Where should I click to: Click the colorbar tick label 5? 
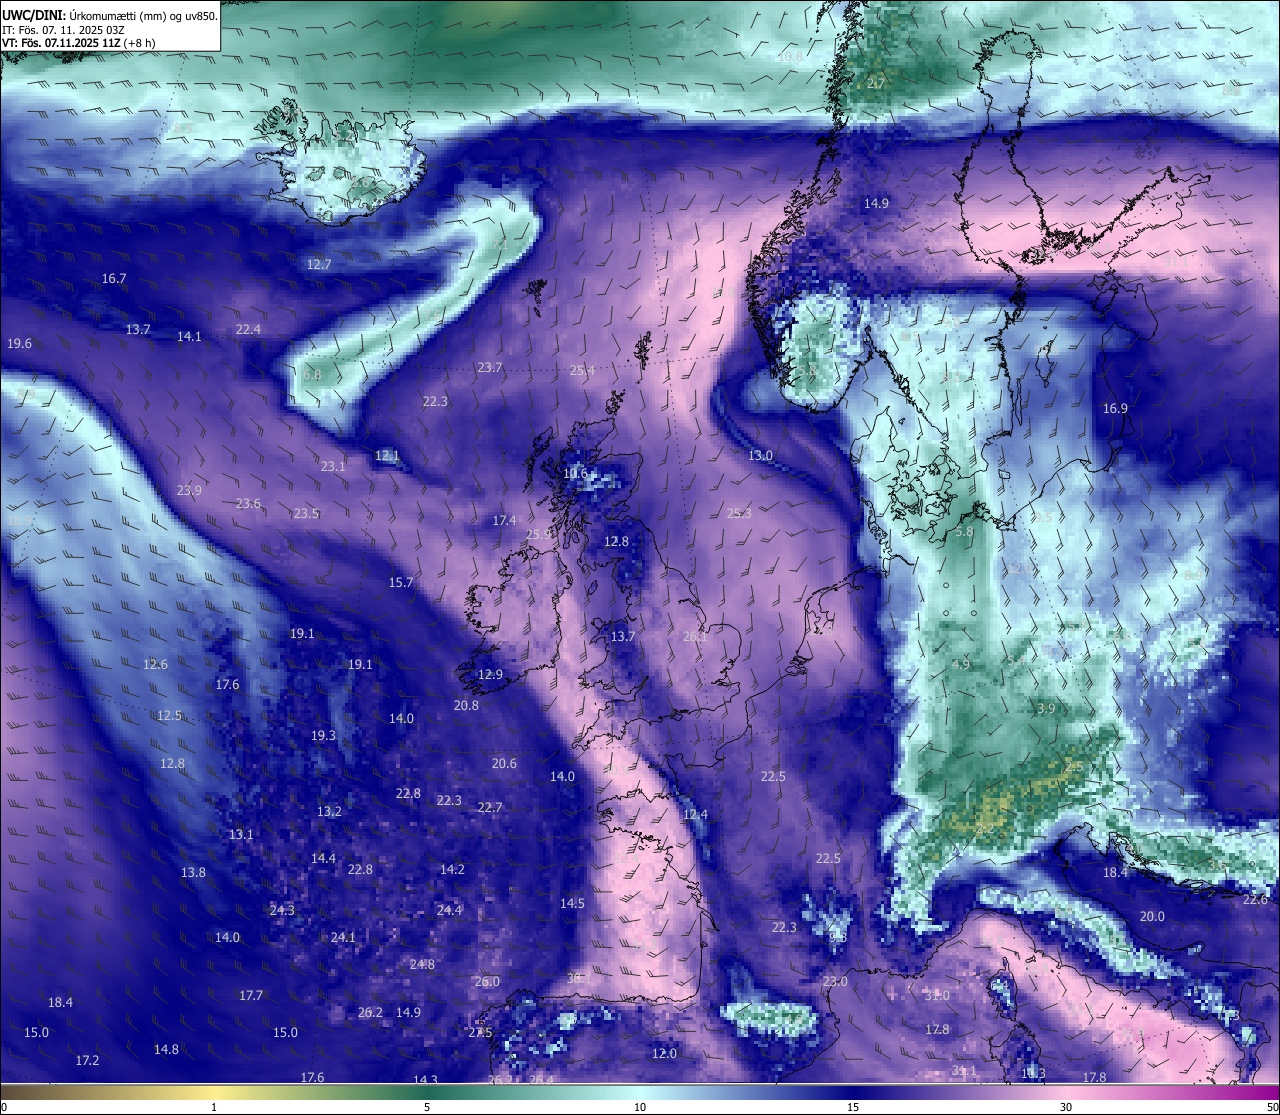pos(427,1107)
